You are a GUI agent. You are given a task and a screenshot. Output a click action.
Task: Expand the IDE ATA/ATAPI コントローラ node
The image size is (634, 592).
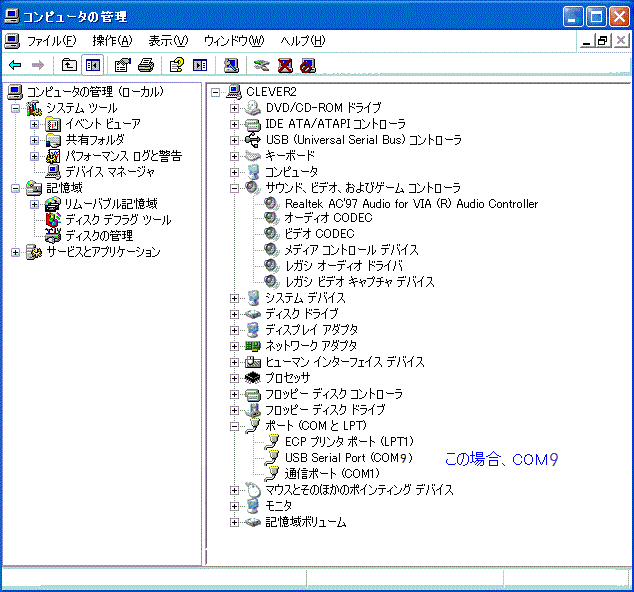234,124
